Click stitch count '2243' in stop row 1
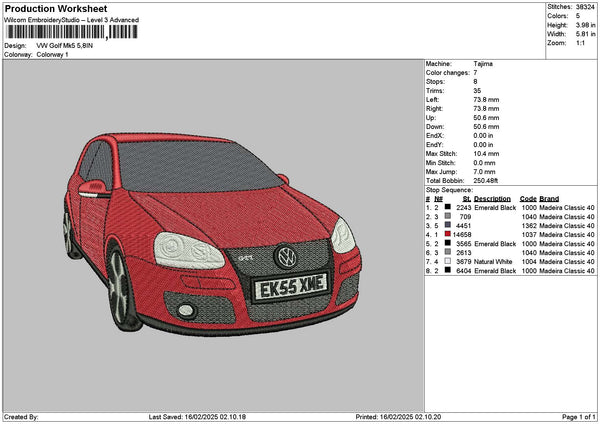 click(x=463, y=207)
